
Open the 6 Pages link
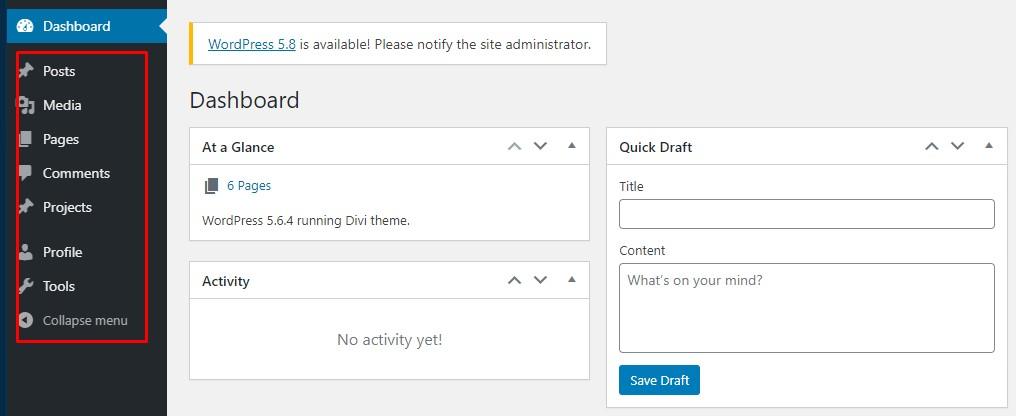pos(249,186)
